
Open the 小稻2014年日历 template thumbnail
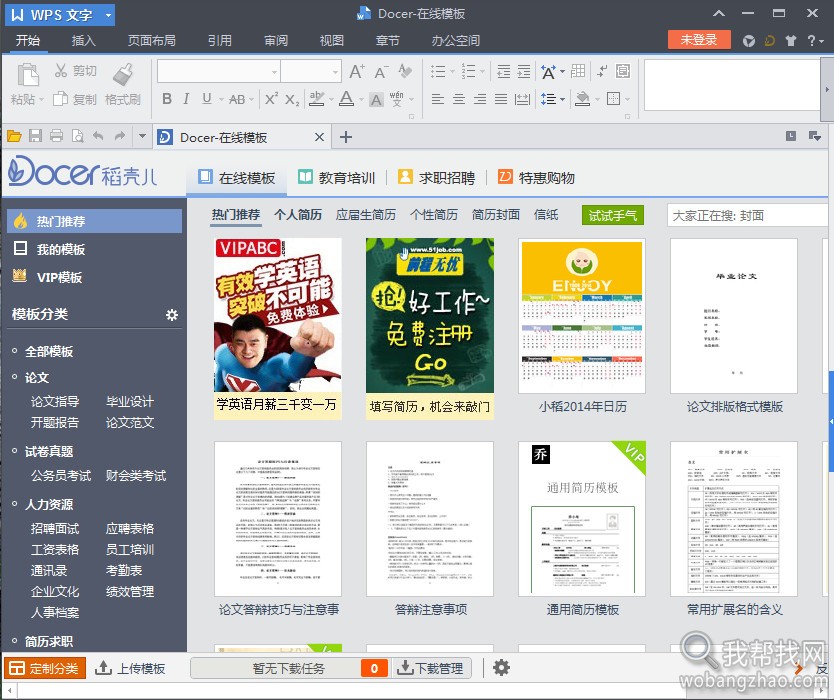coord(582,316)
